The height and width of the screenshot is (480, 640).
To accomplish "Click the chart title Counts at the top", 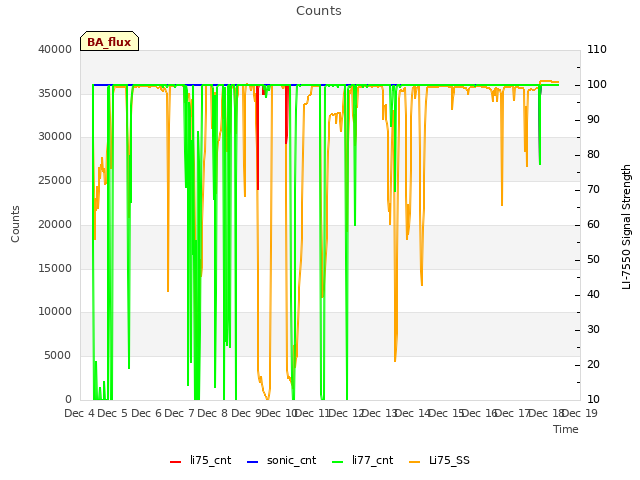I will point(319,11).
